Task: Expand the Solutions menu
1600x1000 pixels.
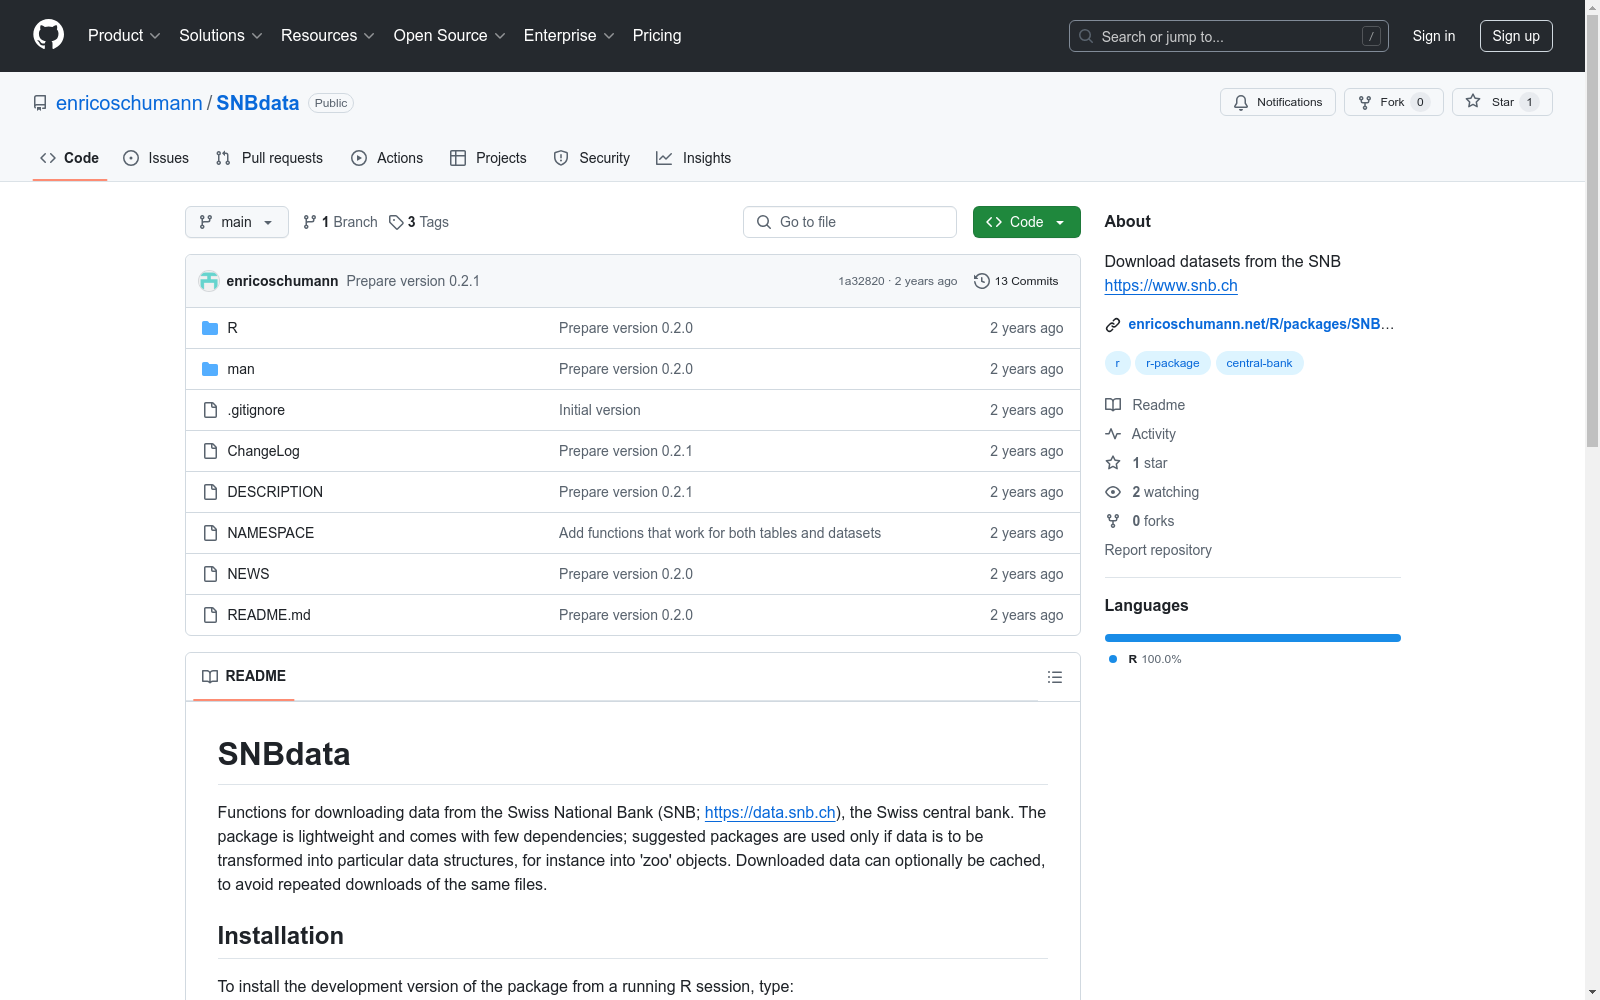Action: (x=221, y=35)
